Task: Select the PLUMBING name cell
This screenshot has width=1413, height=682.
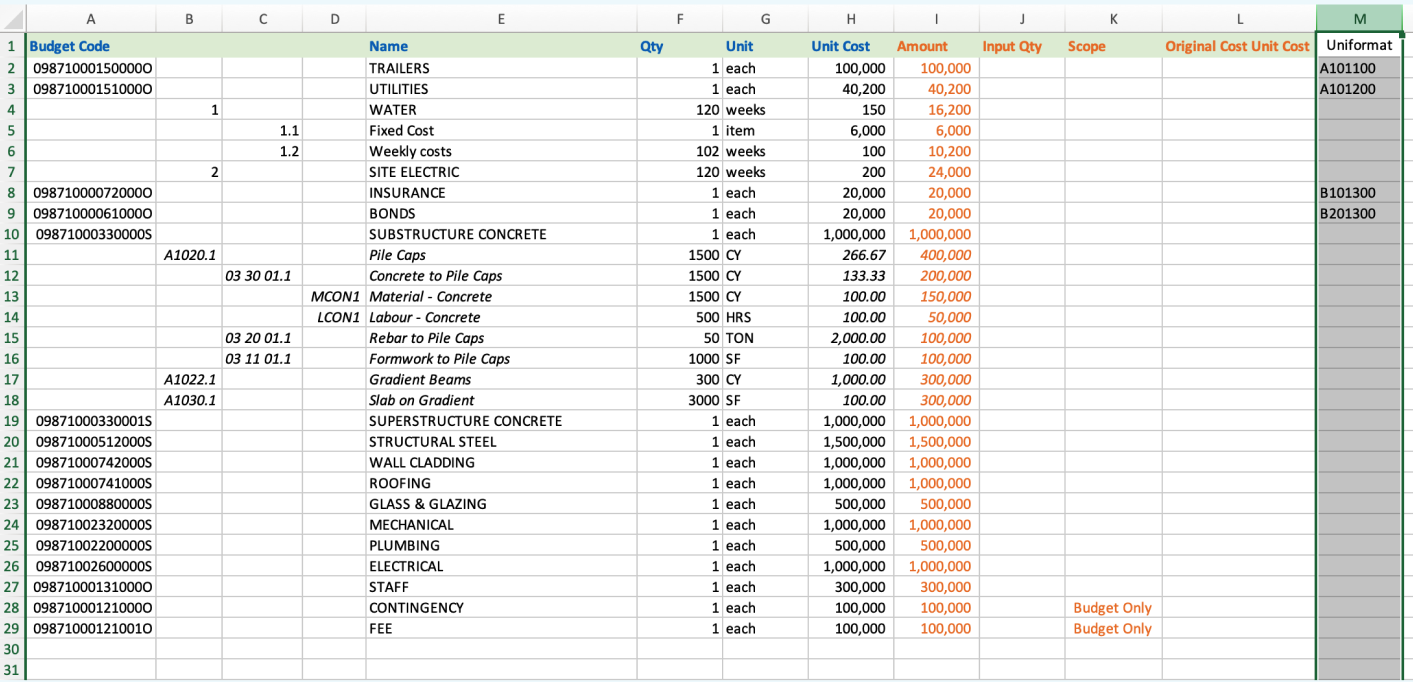Action: [501, 546]
